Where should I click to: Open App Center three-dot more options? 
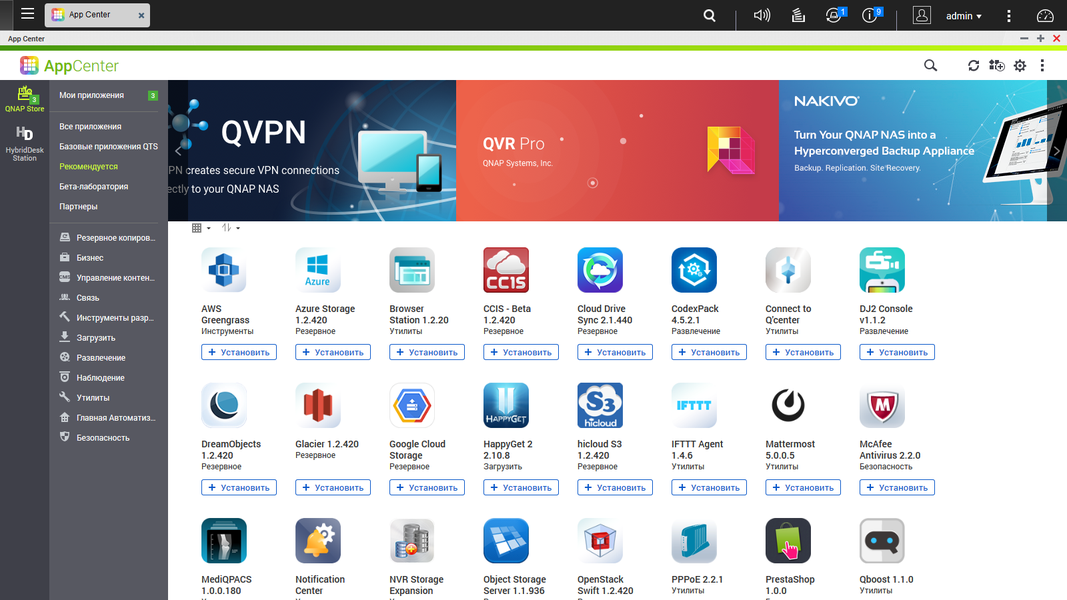(x=1042, y=65)
